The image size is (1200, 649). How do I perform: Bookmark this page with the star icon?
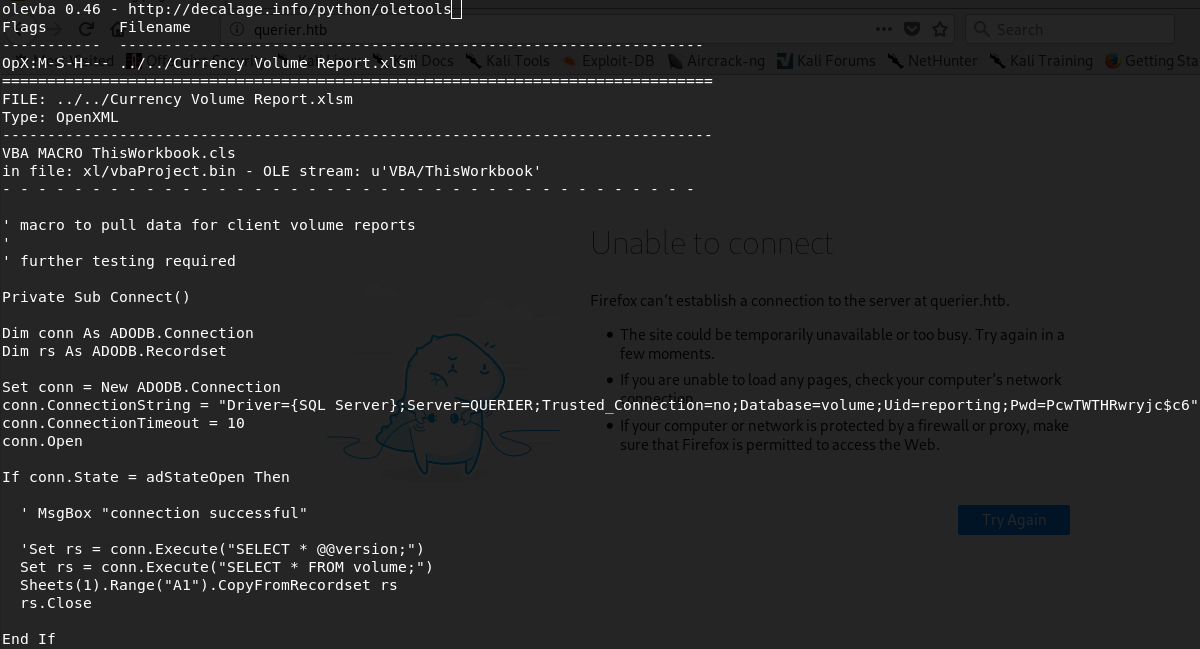[x=940, y=29]
